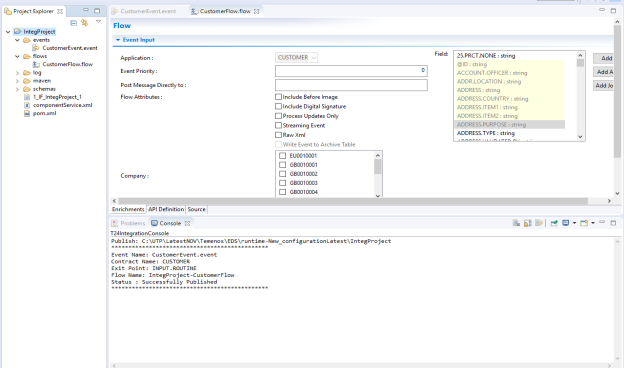Click the field list vertical scrollbar
This screenshot has height=368, width=624.
(x=580, y=96)
